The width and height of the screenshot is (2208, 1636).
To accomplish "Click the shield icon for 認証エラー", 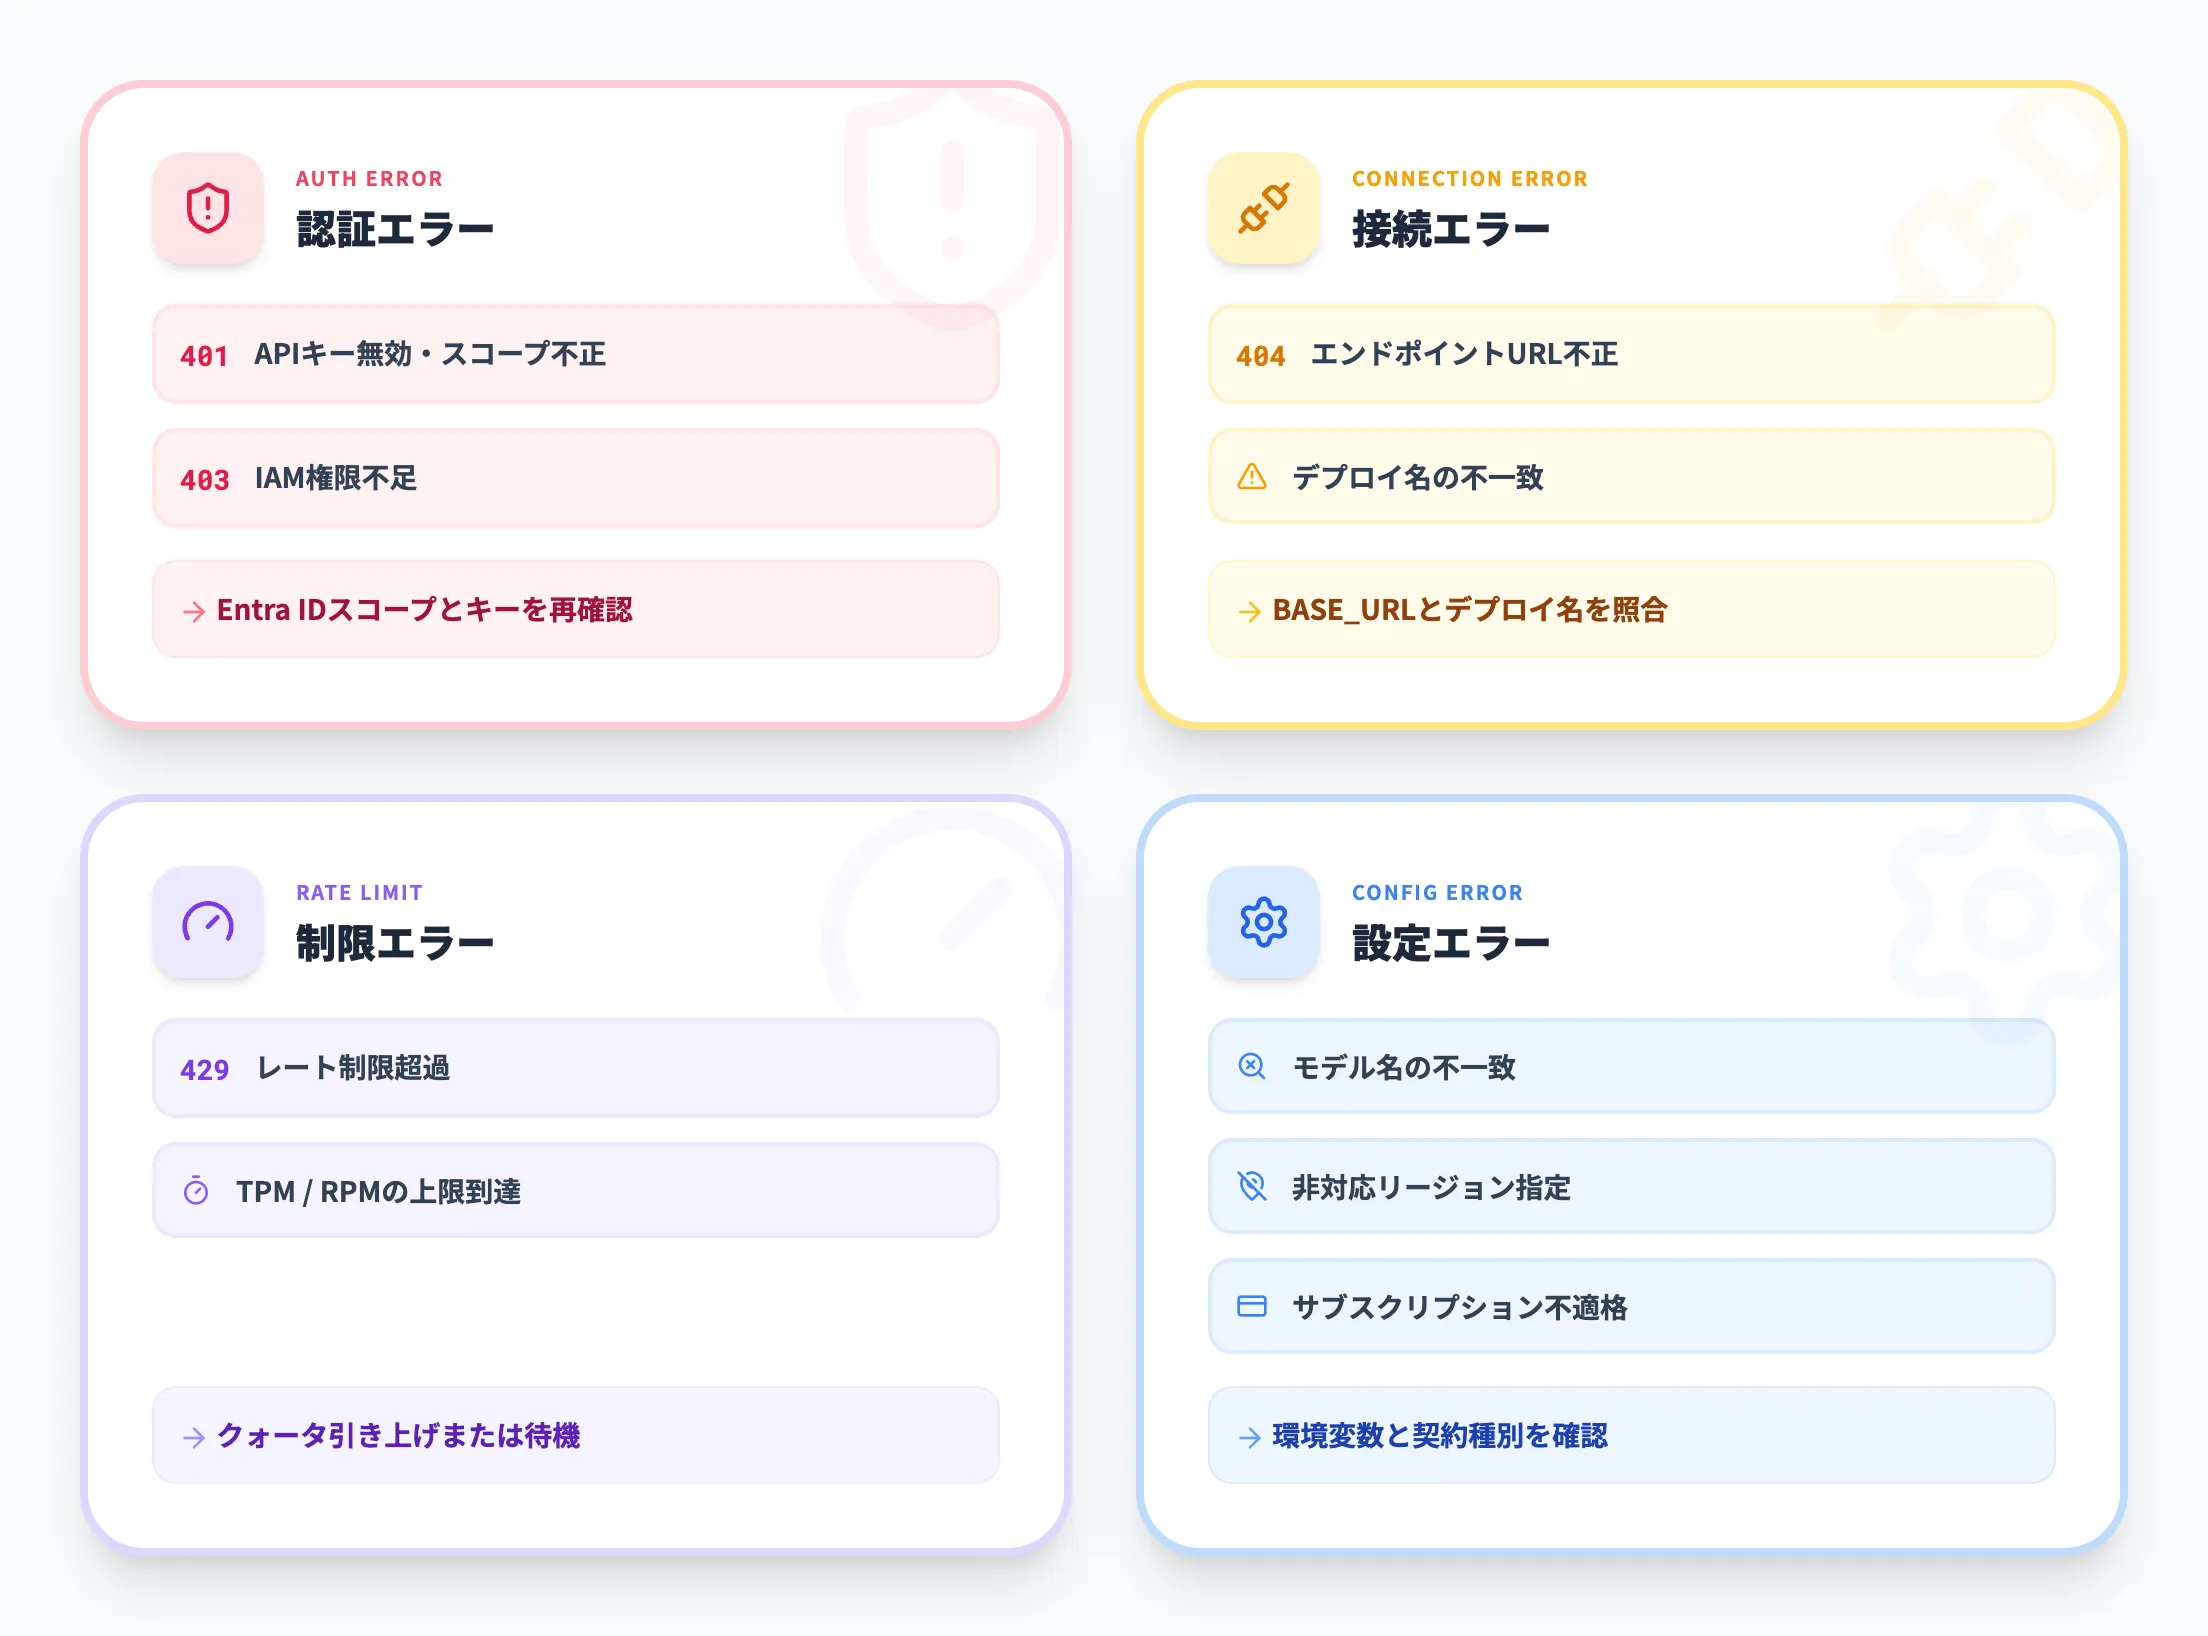I will coord(207,208).
